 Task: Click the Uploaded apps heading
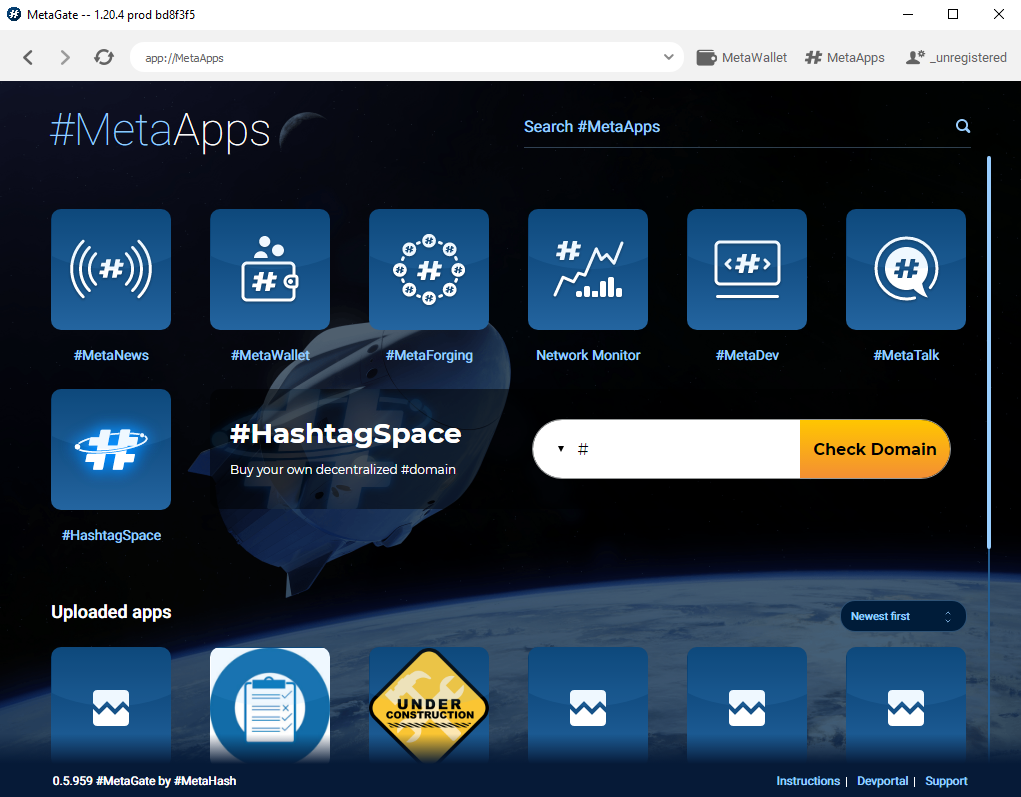click(x=111, y=612)
